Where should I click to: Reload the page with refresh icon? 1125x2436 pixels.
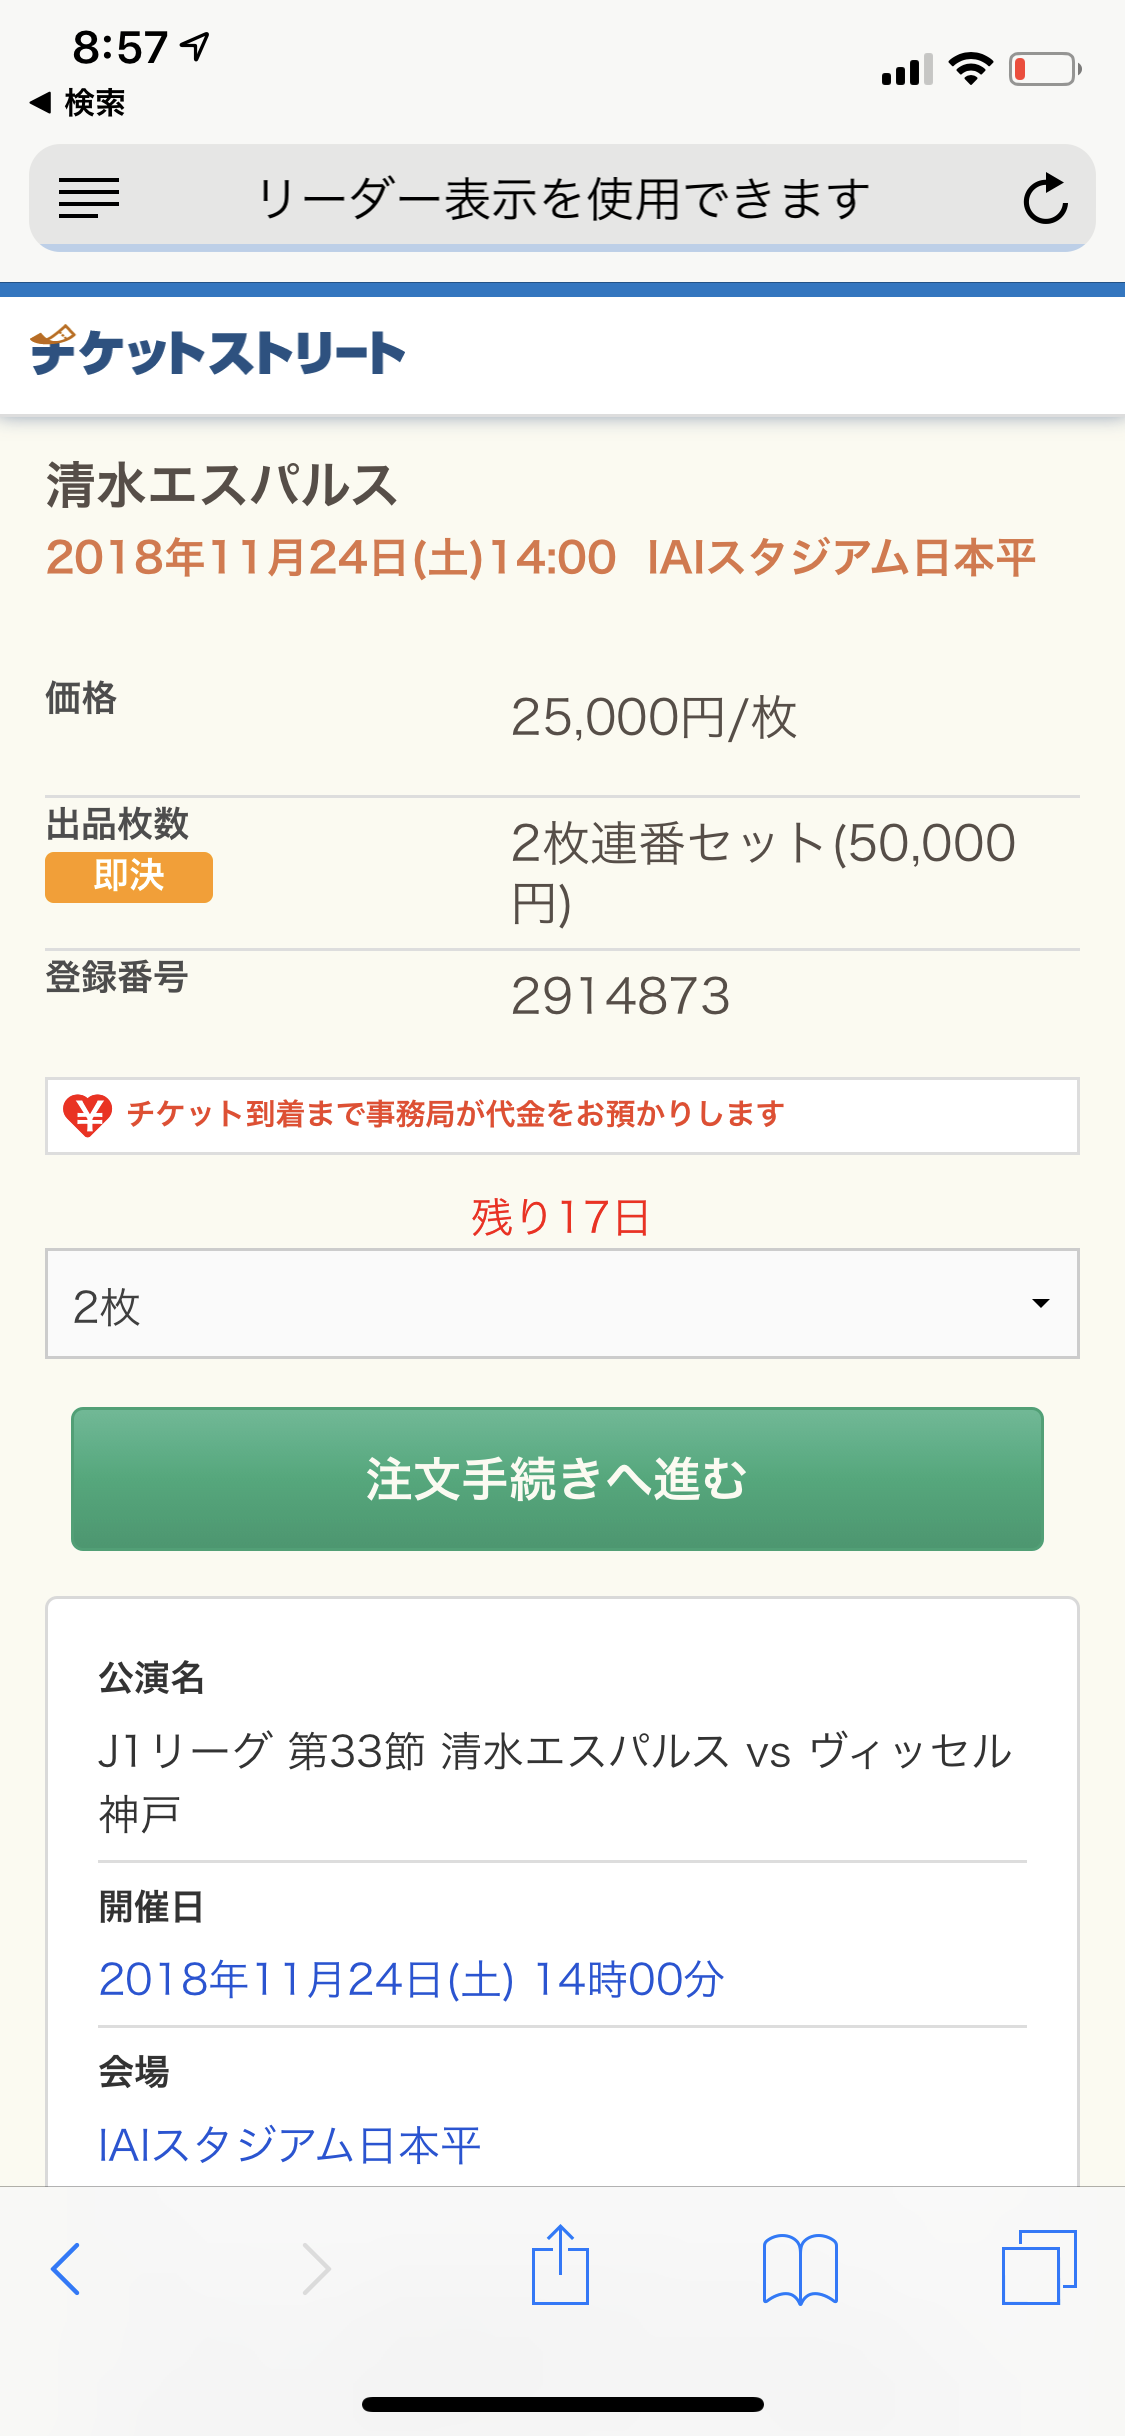pos(1045,198)
